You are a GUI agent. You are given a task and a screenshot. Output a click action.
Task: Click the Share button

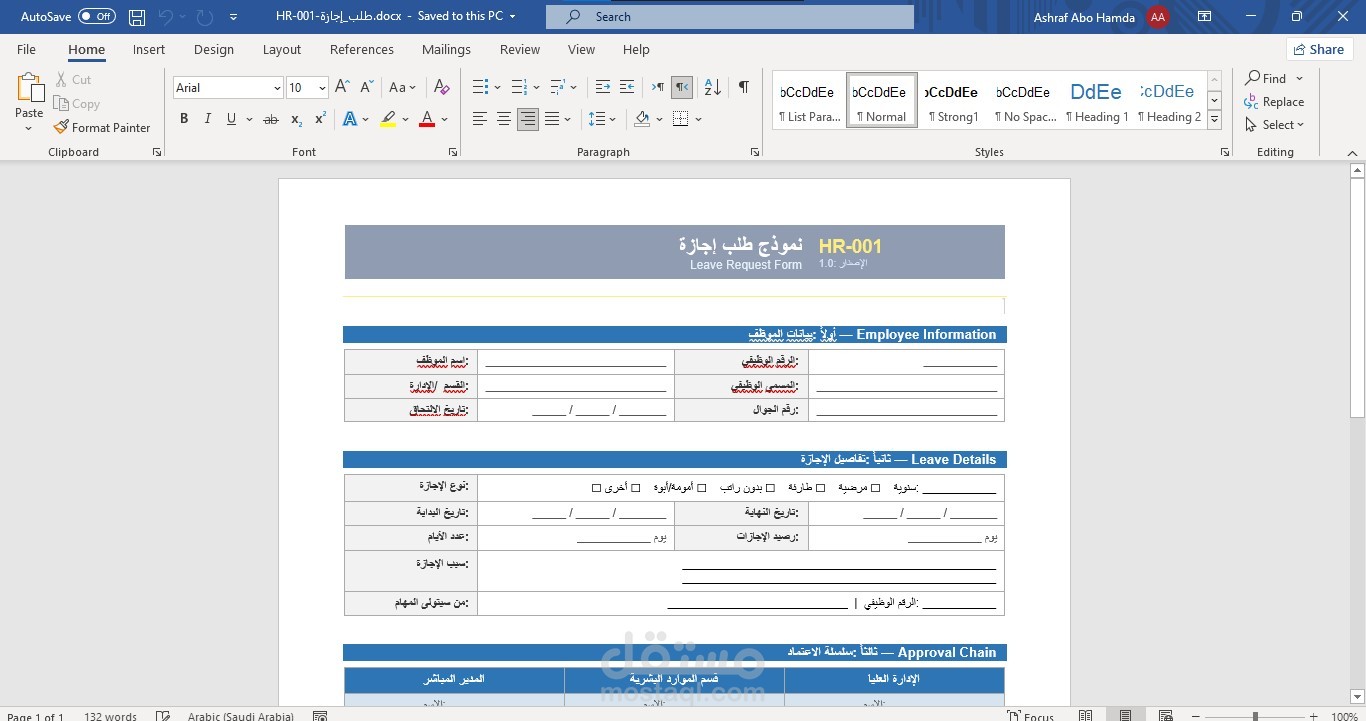1318,49
